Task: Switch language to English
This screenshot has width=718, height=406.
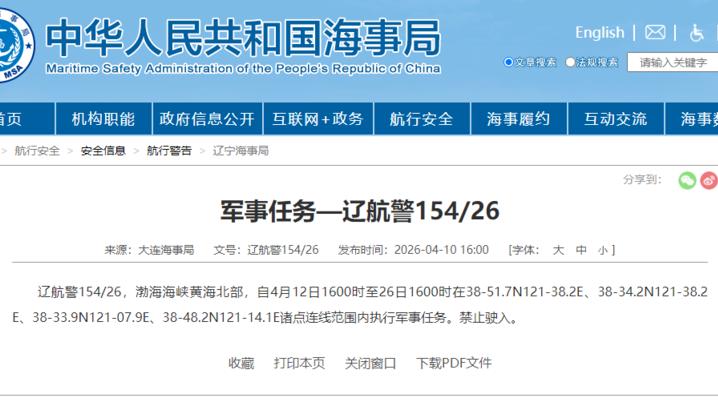Action: tap(599, 33)
